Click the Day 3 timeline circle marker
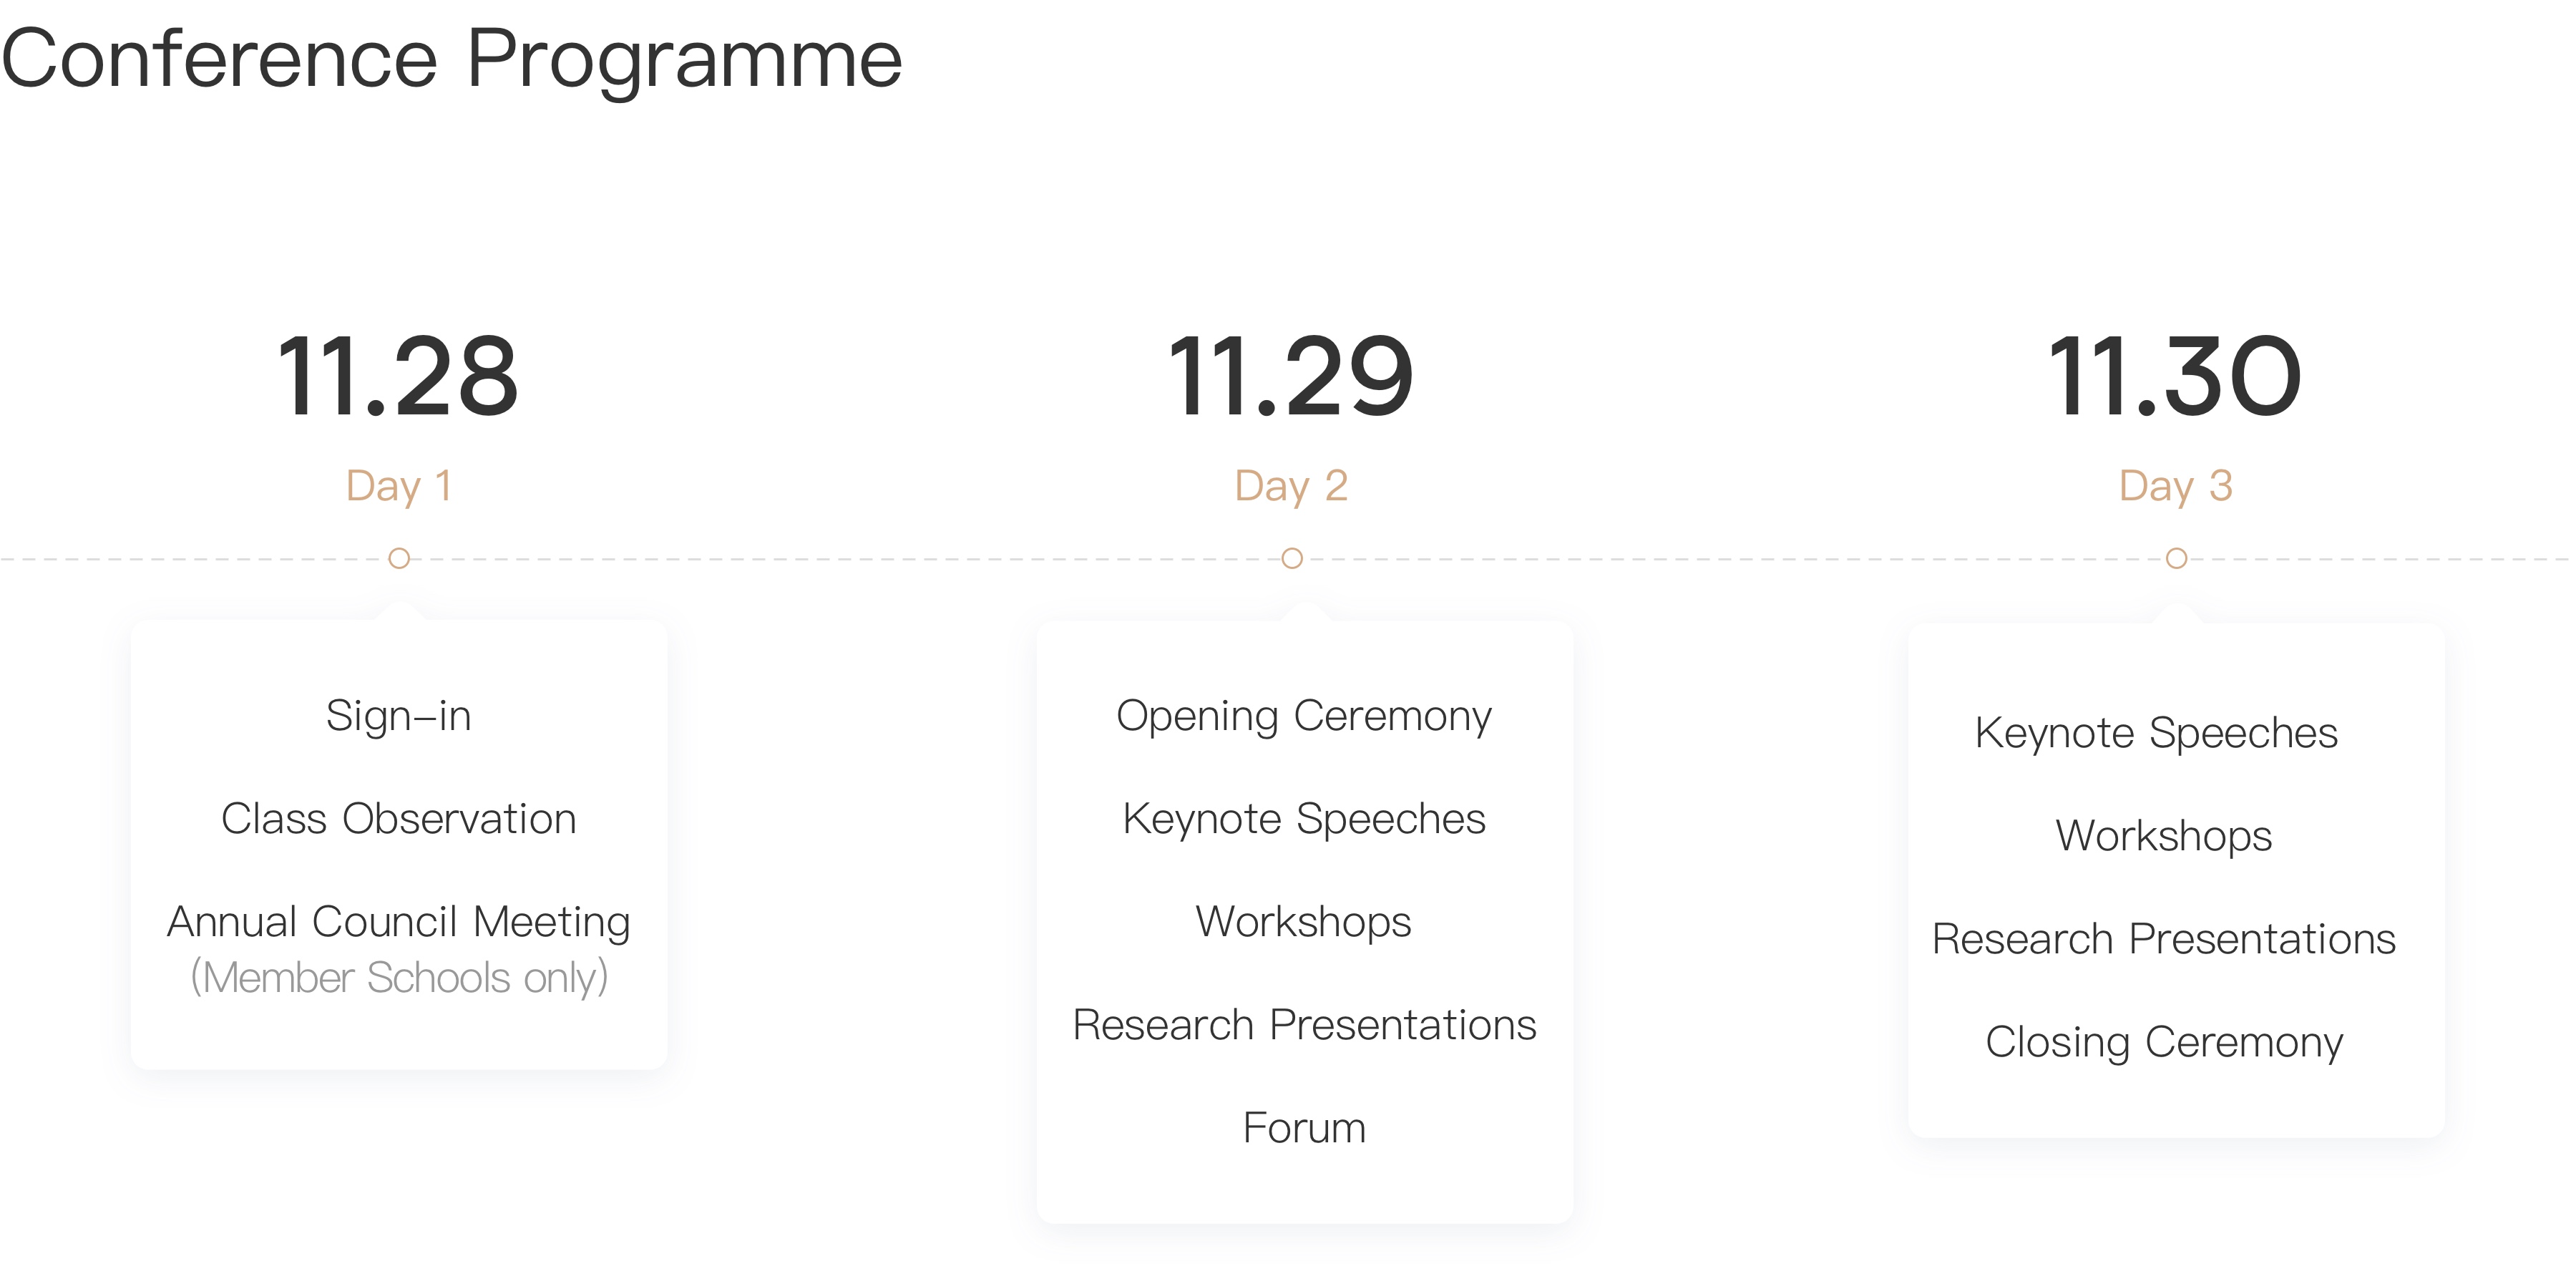The image size is (2576, 1269). click(2176, 558)
